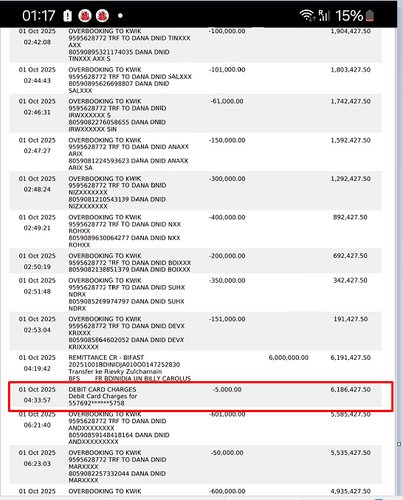Select the 02:49:21 transaction time
Screen dimensions: 403x500
(x=37, y=228)
